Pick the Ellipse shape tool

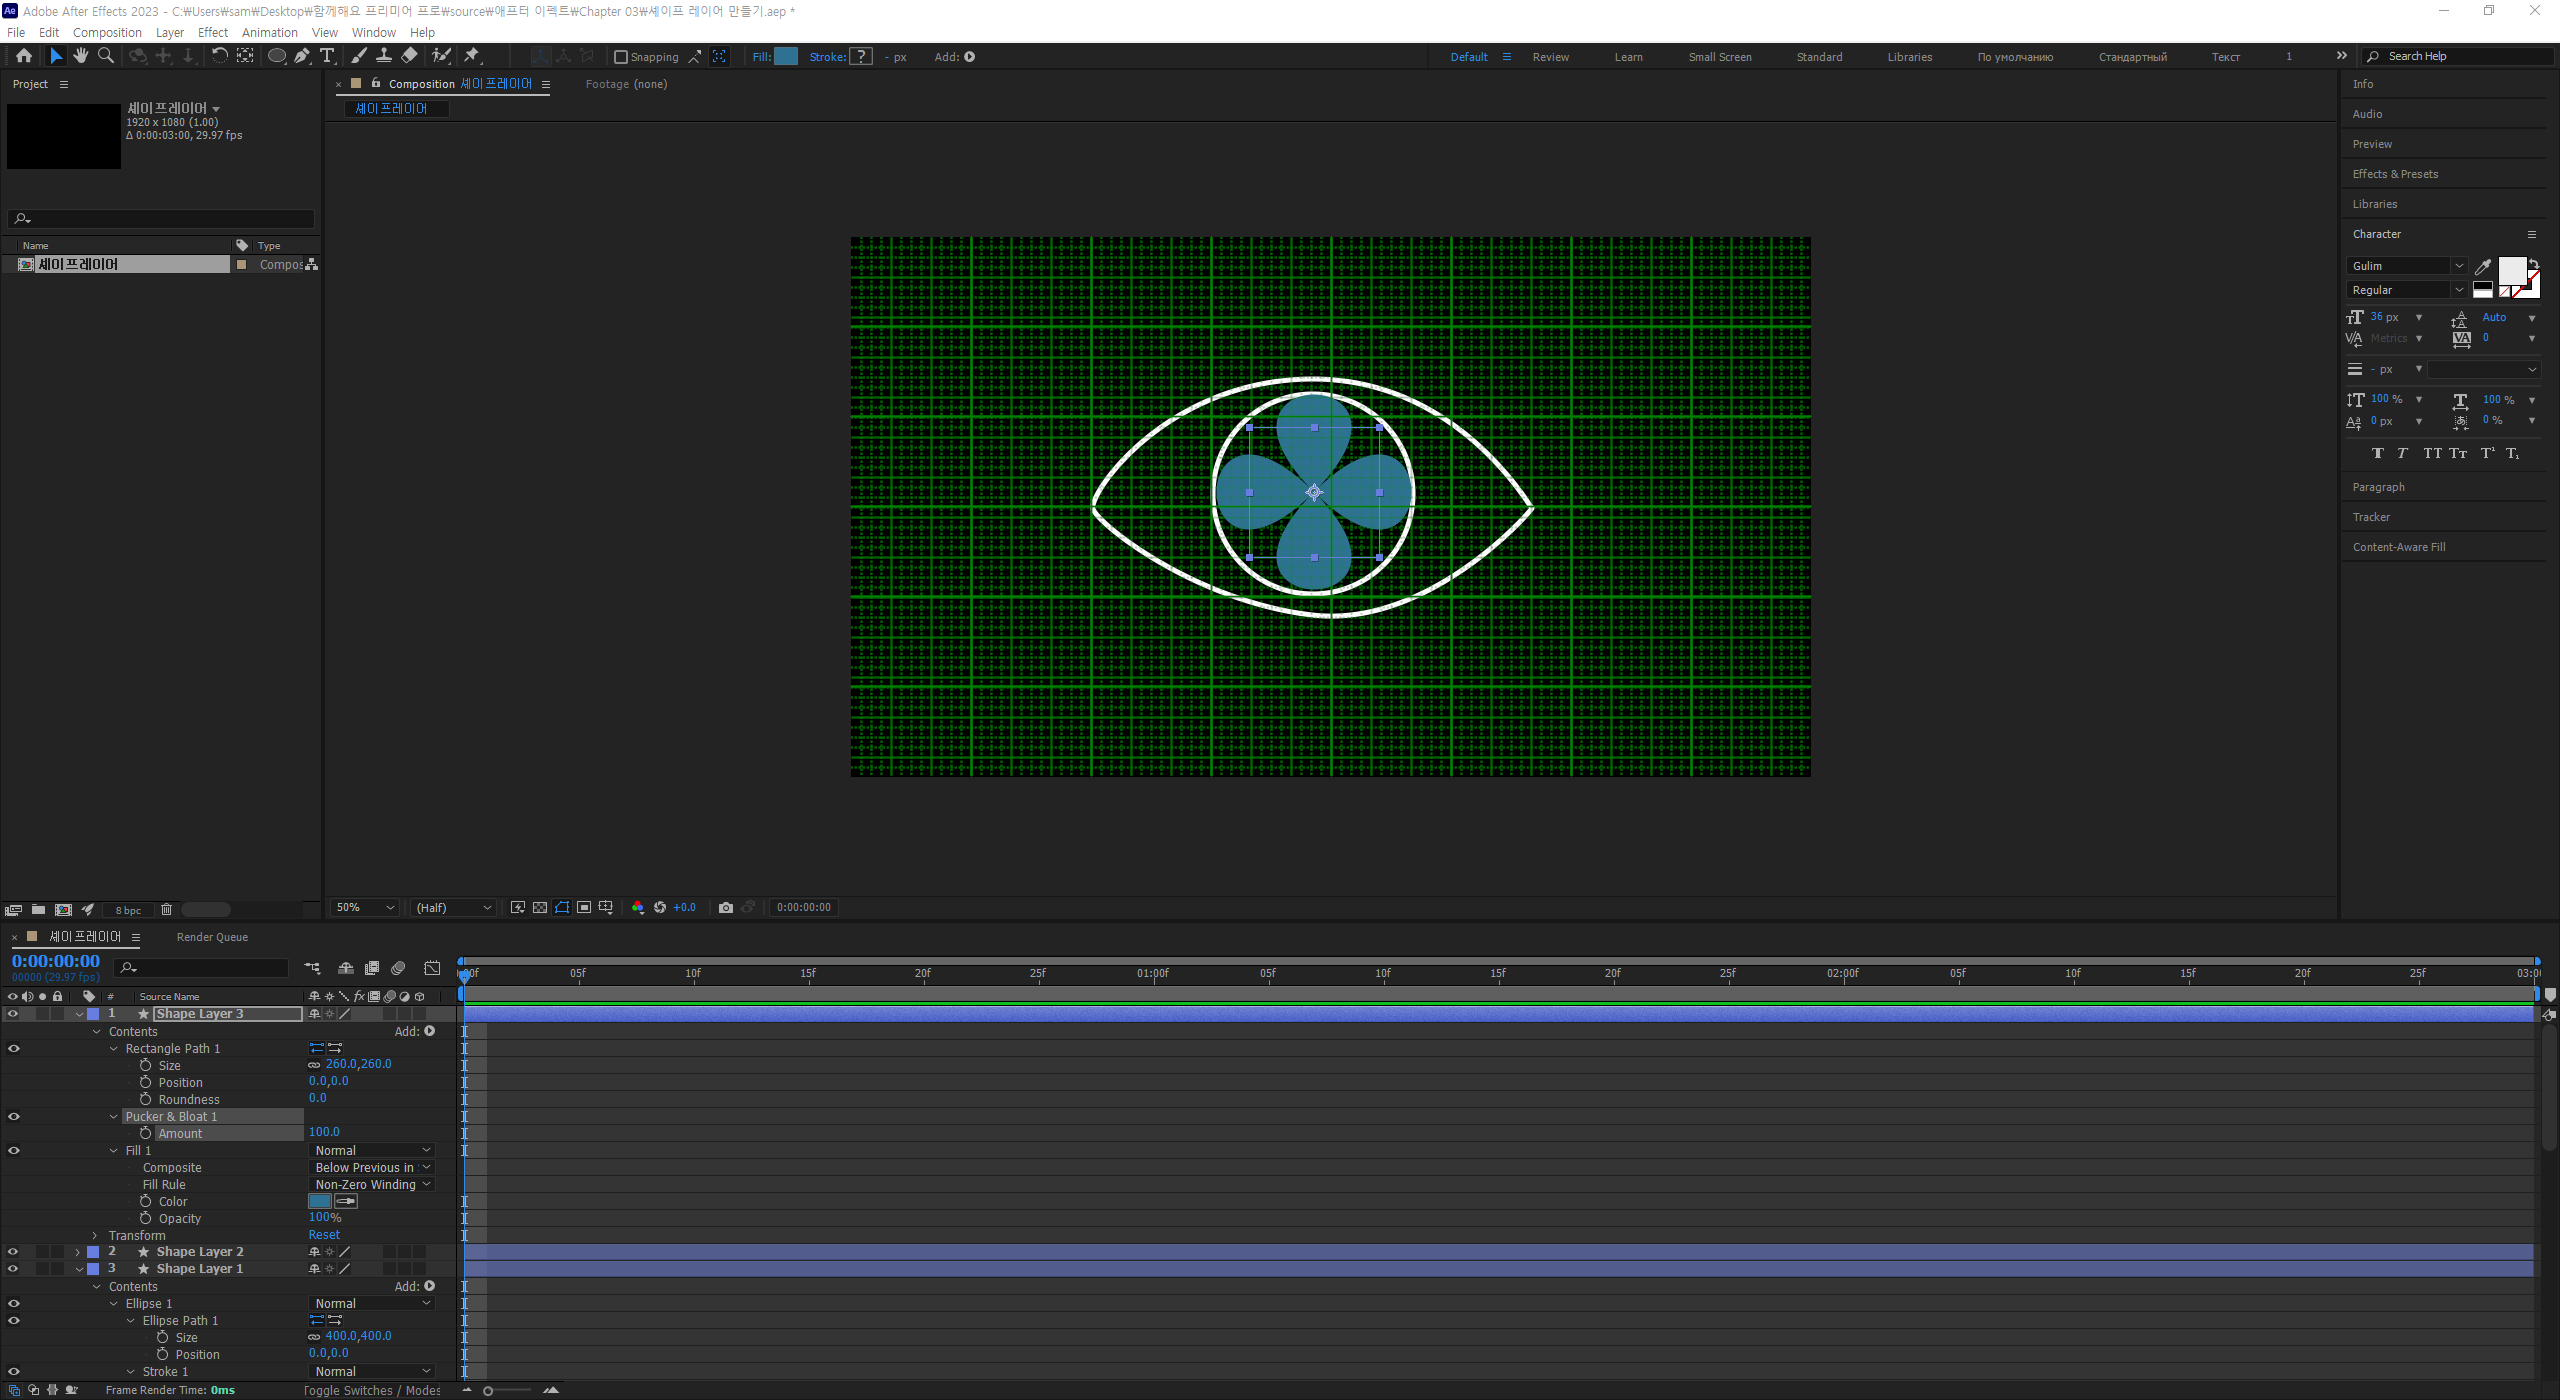pyautogui.click(x=276, y=56)
